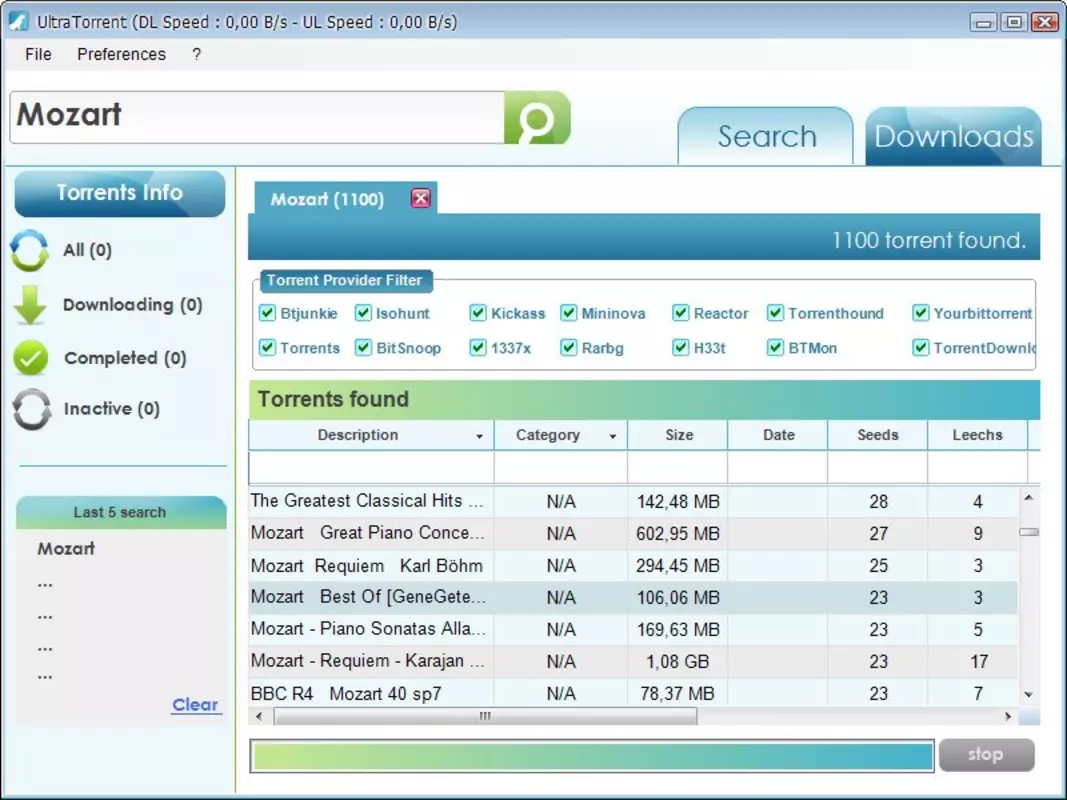Click the UltraTorrent title bar app icon
This screenshot has width=1067, height=800.
tap(18, 22)
